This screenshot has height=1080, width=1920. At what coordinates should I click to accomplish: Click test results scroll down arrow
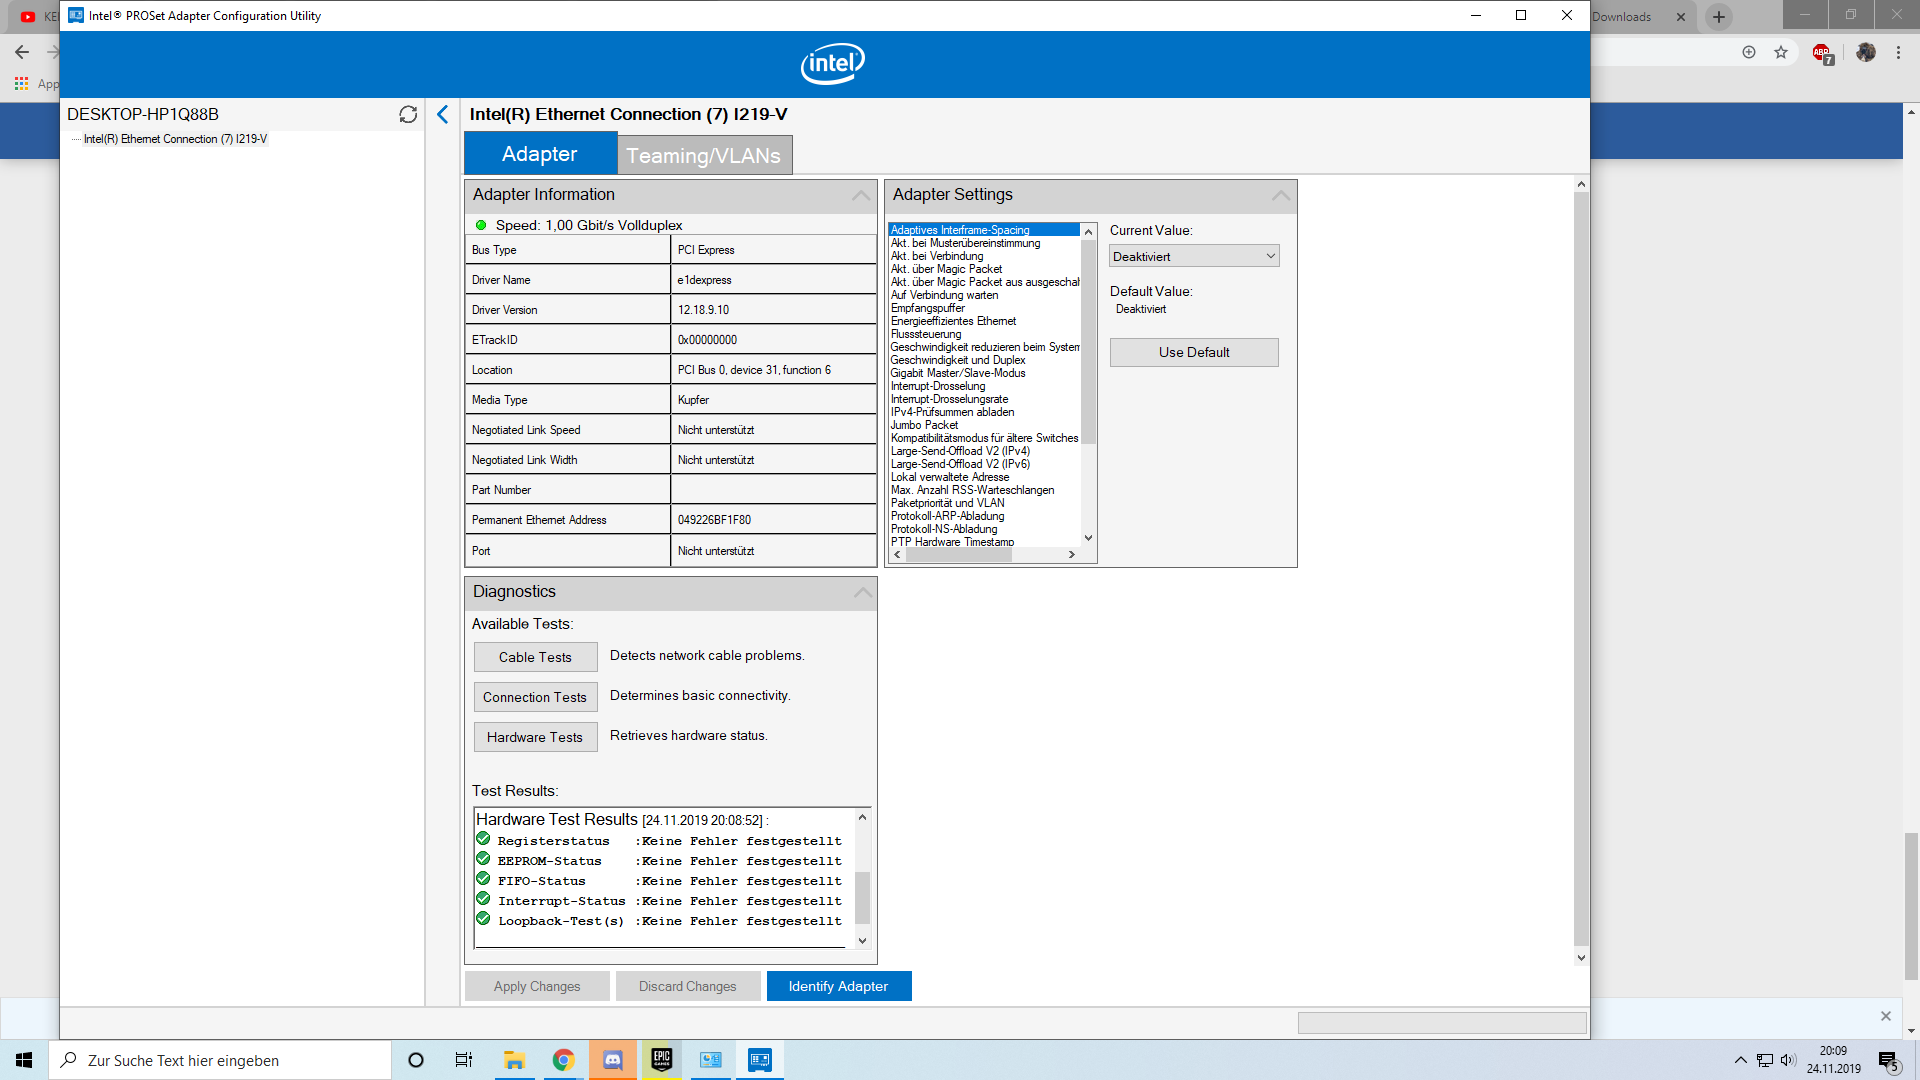coord(862,940)
